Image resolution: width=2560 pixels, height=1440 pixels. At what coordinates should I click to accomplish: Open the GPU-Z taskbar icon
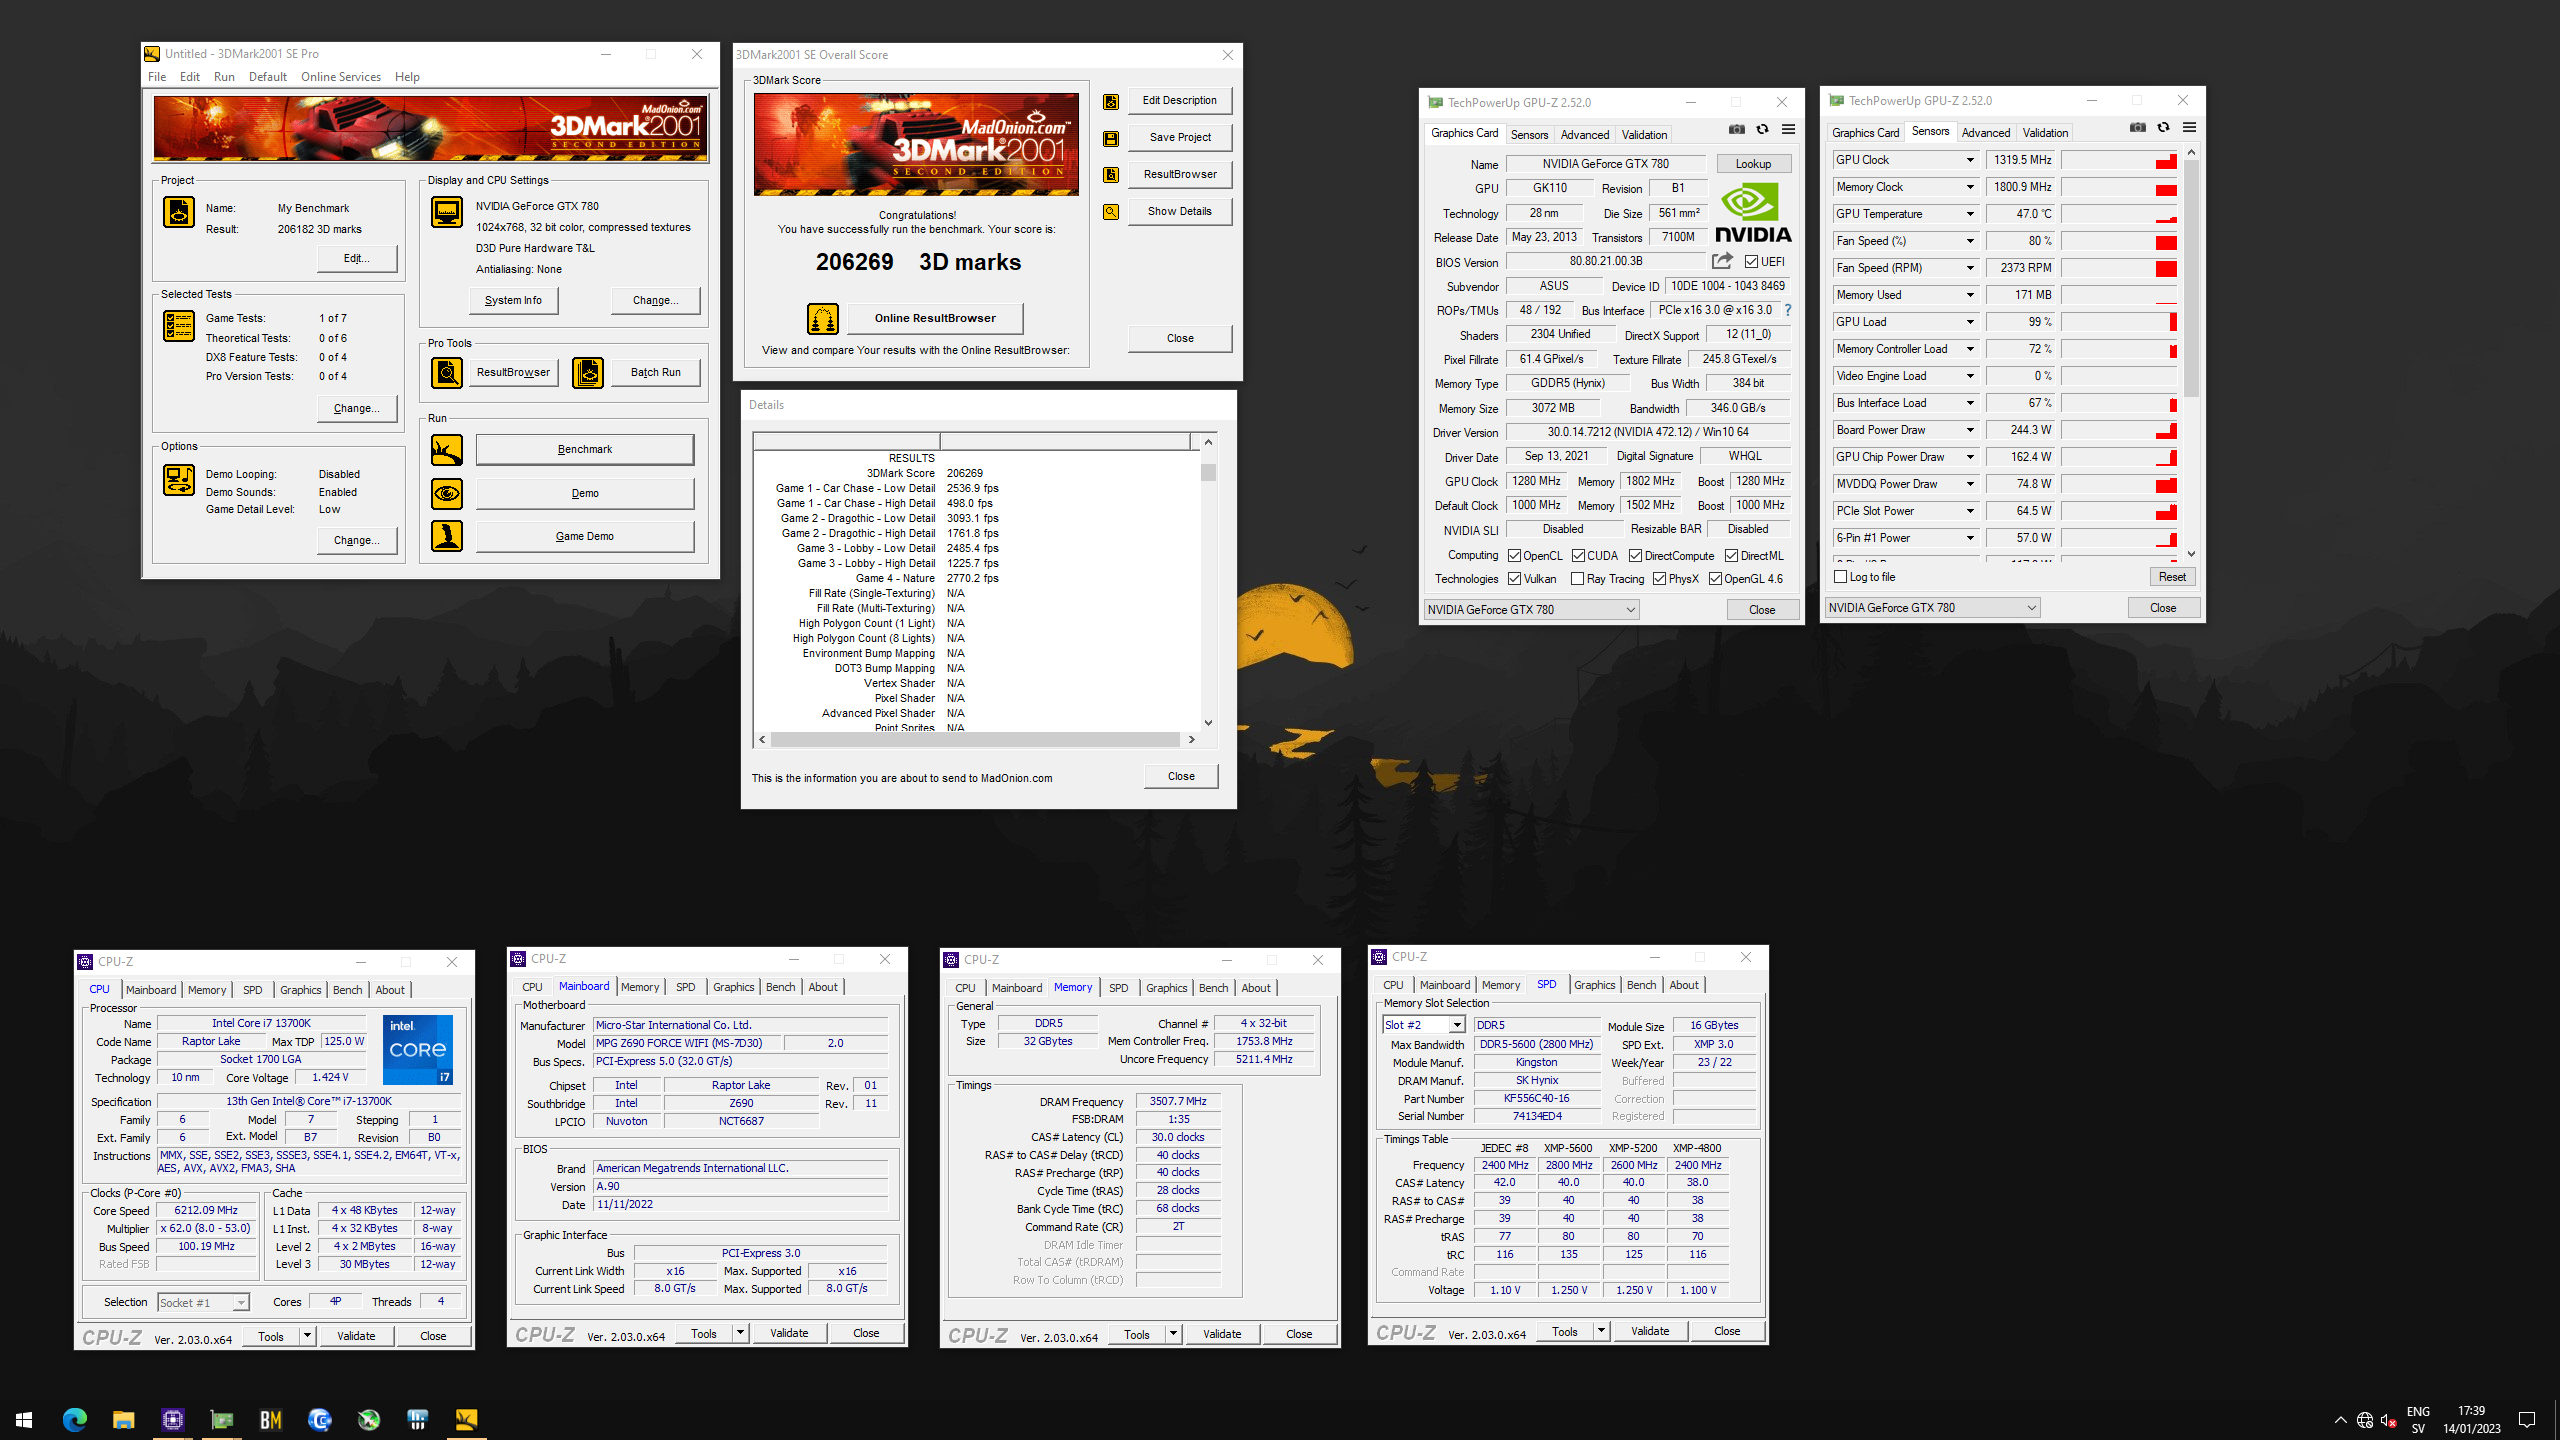(222, 1419)
